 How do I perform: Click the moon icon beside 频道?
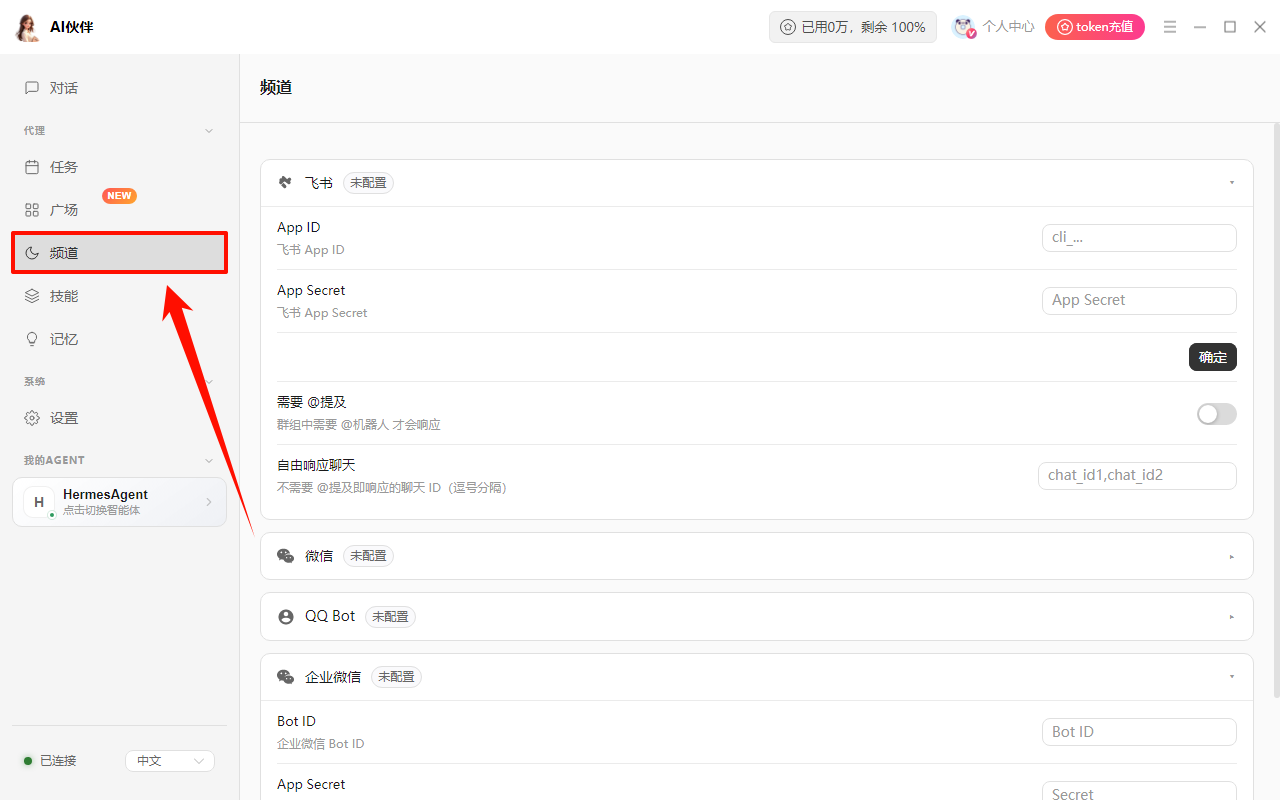32,253
